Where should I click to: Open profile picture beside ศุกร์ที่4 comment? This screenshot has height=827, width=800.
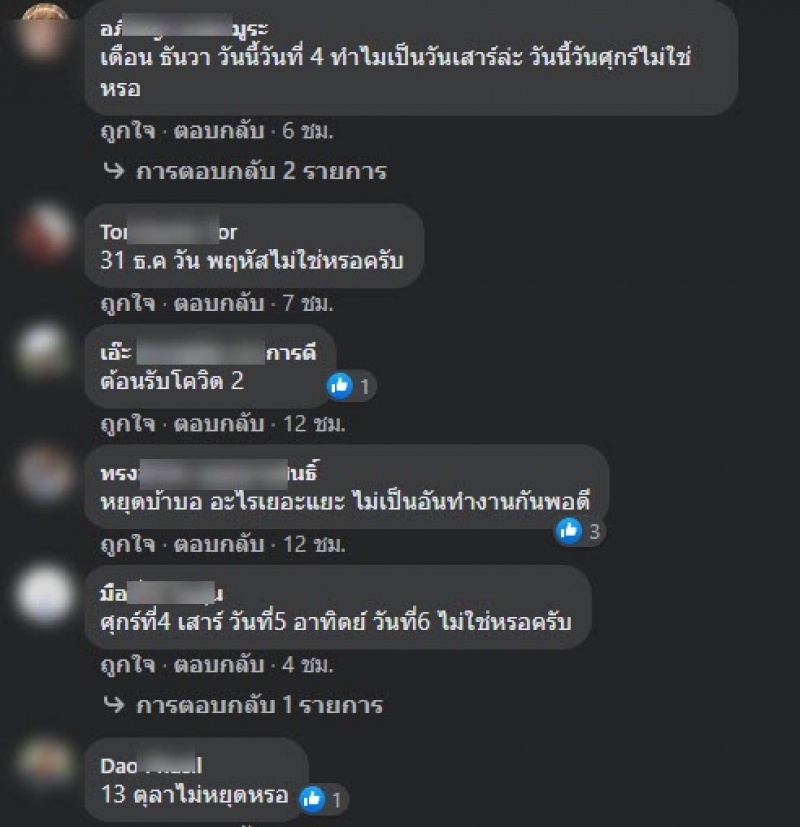(x=45, y=594)
